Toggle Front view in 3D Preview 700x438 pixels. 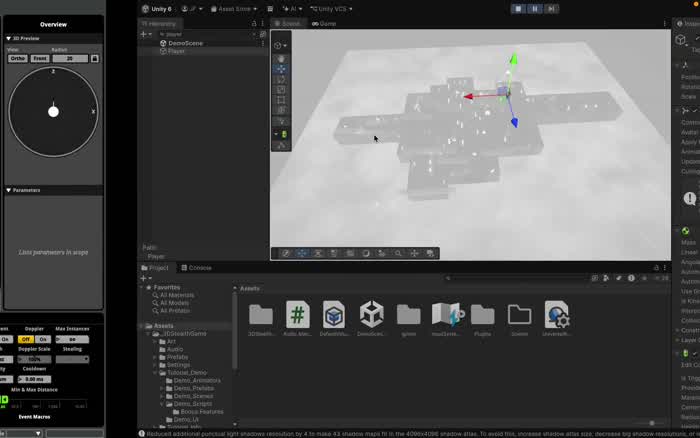40,58
